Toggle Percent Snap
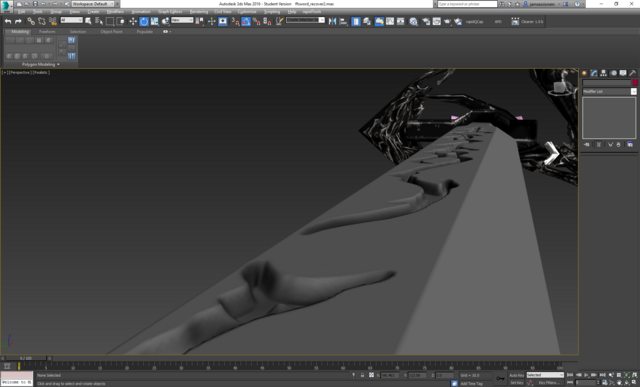This screenshot has width=640, height=387. click(257, 21)
